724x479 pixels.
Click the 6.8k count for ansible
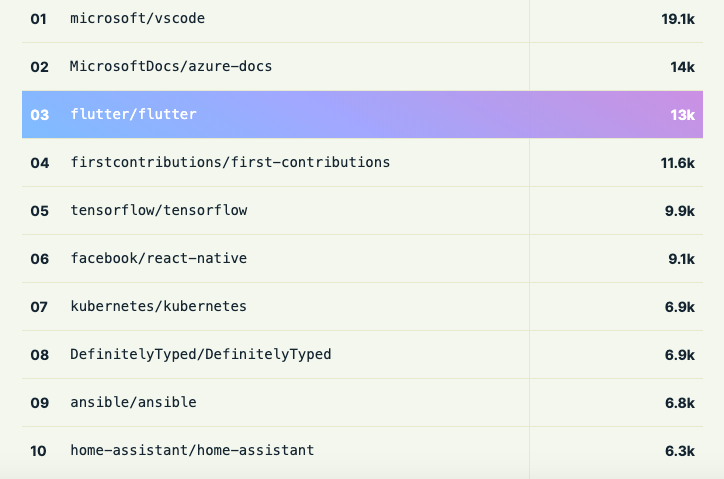click(x=679, y=403)
